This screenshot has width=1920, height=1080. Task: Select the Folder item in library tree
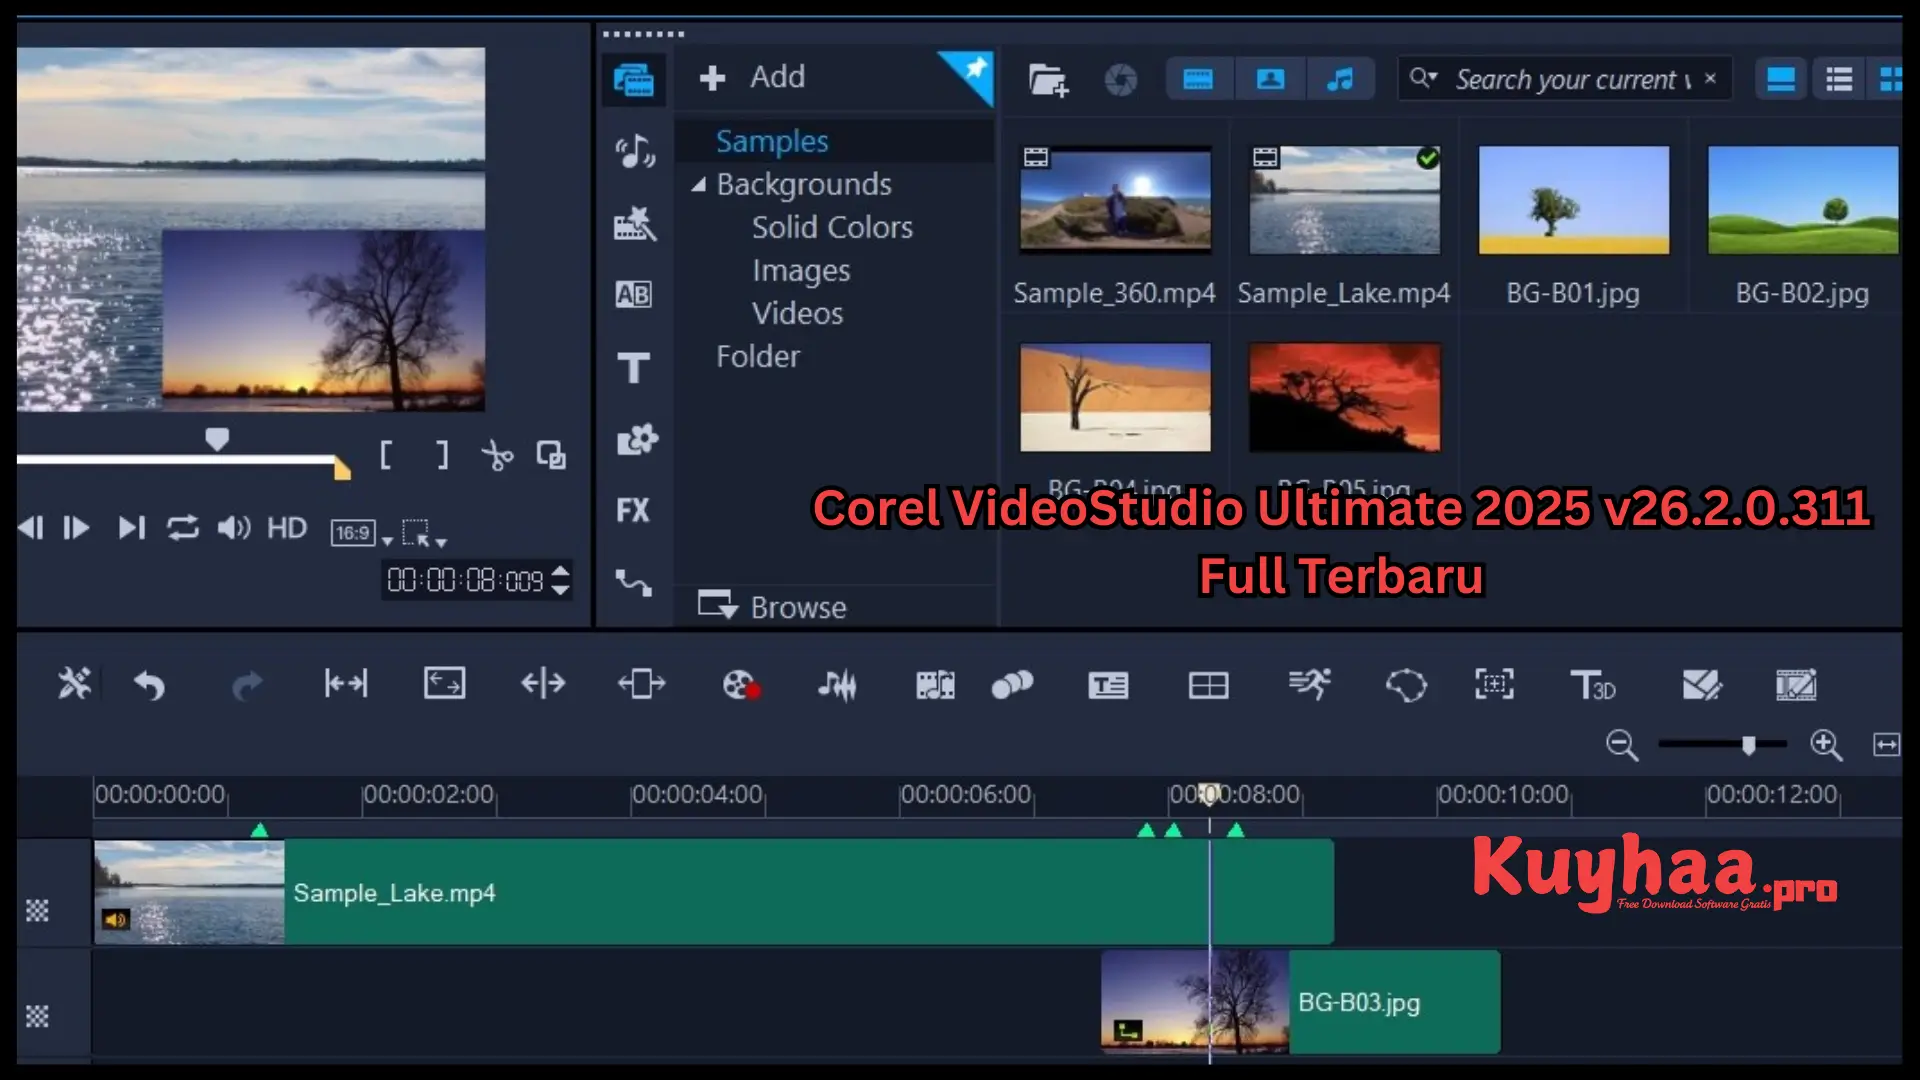click(x=758, y=356)
